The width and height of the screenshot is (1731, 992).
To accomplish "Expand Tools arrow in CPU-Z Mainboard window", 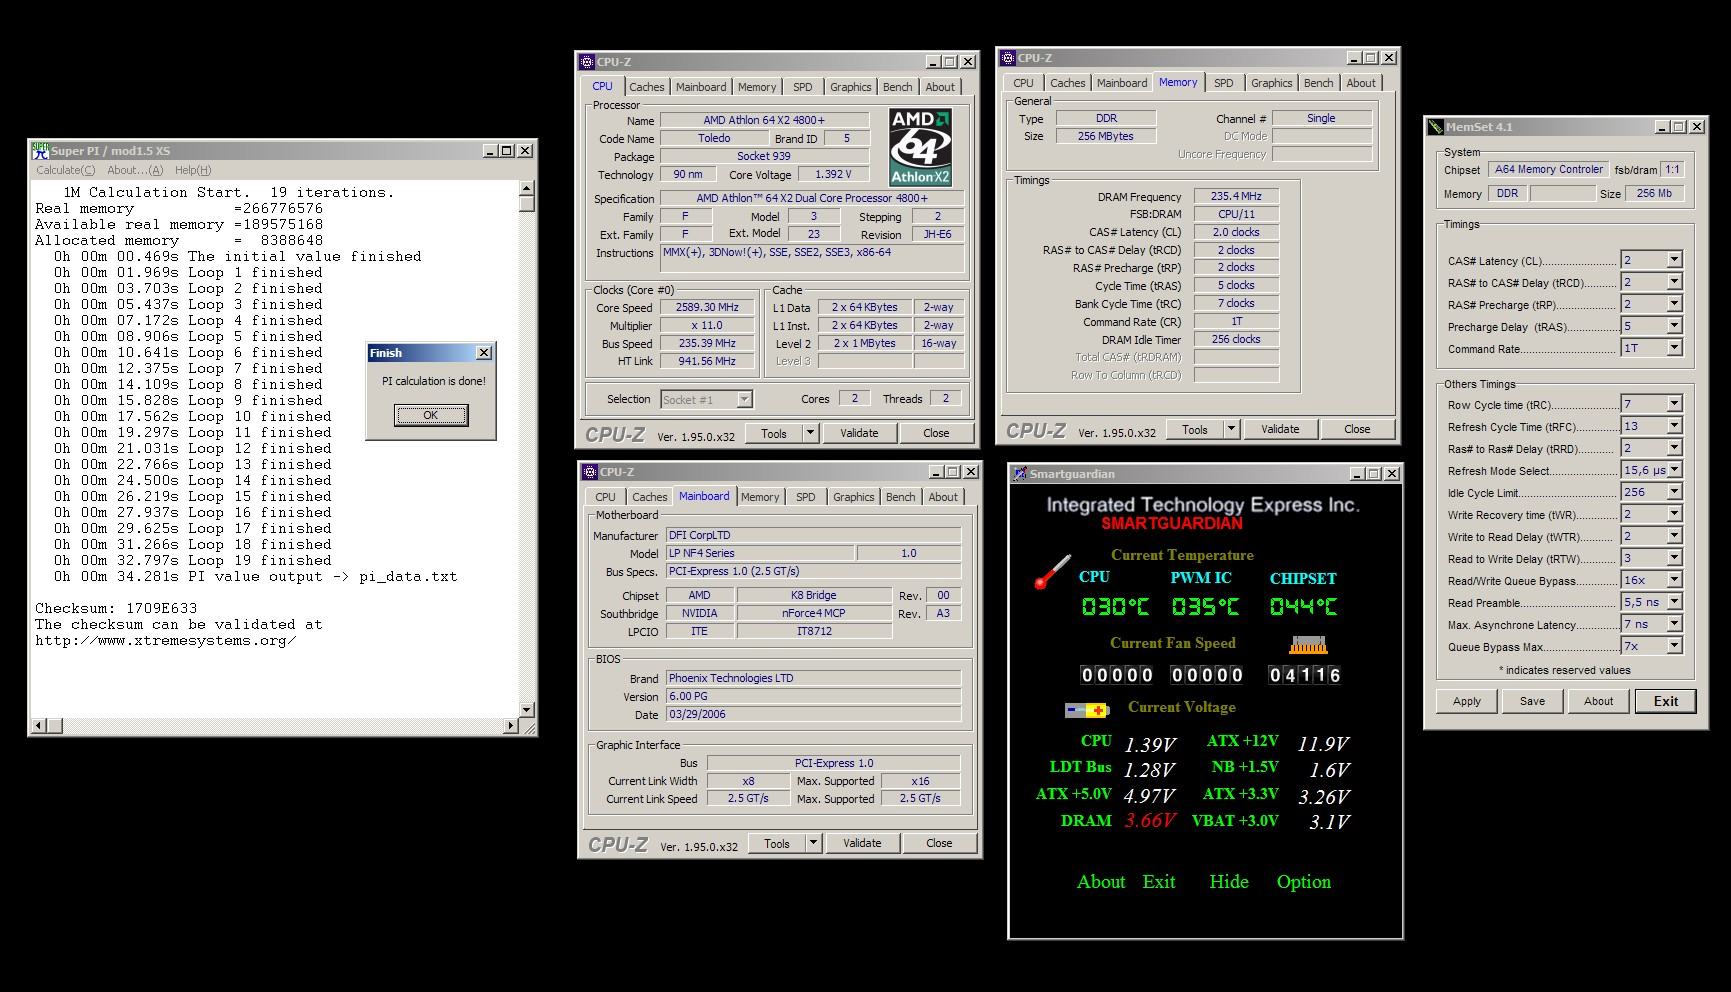I will point(813,843).
